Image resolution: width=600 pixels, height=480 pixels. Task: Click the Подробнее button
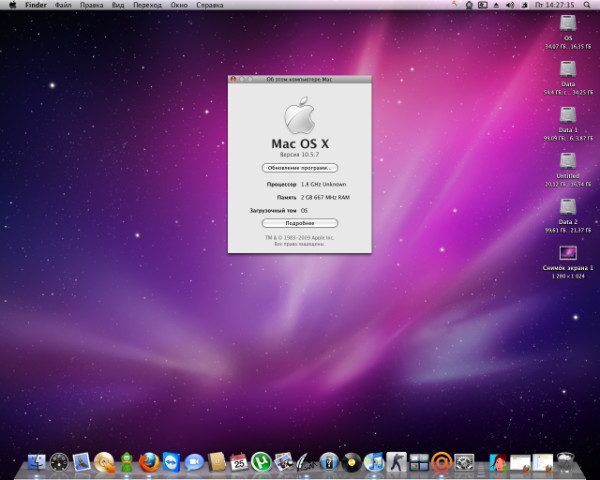click(300, 223)
